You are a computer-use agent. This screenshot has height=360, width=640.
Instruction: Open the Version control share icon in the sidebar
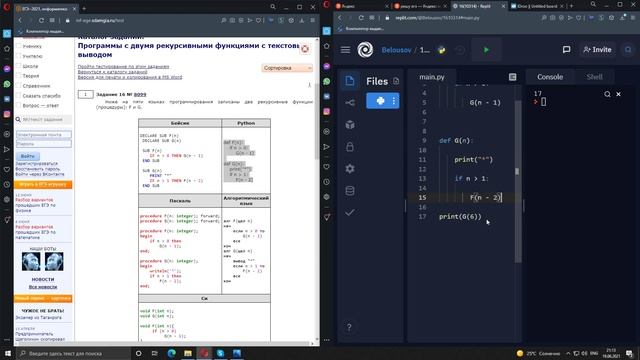point(350,102)
